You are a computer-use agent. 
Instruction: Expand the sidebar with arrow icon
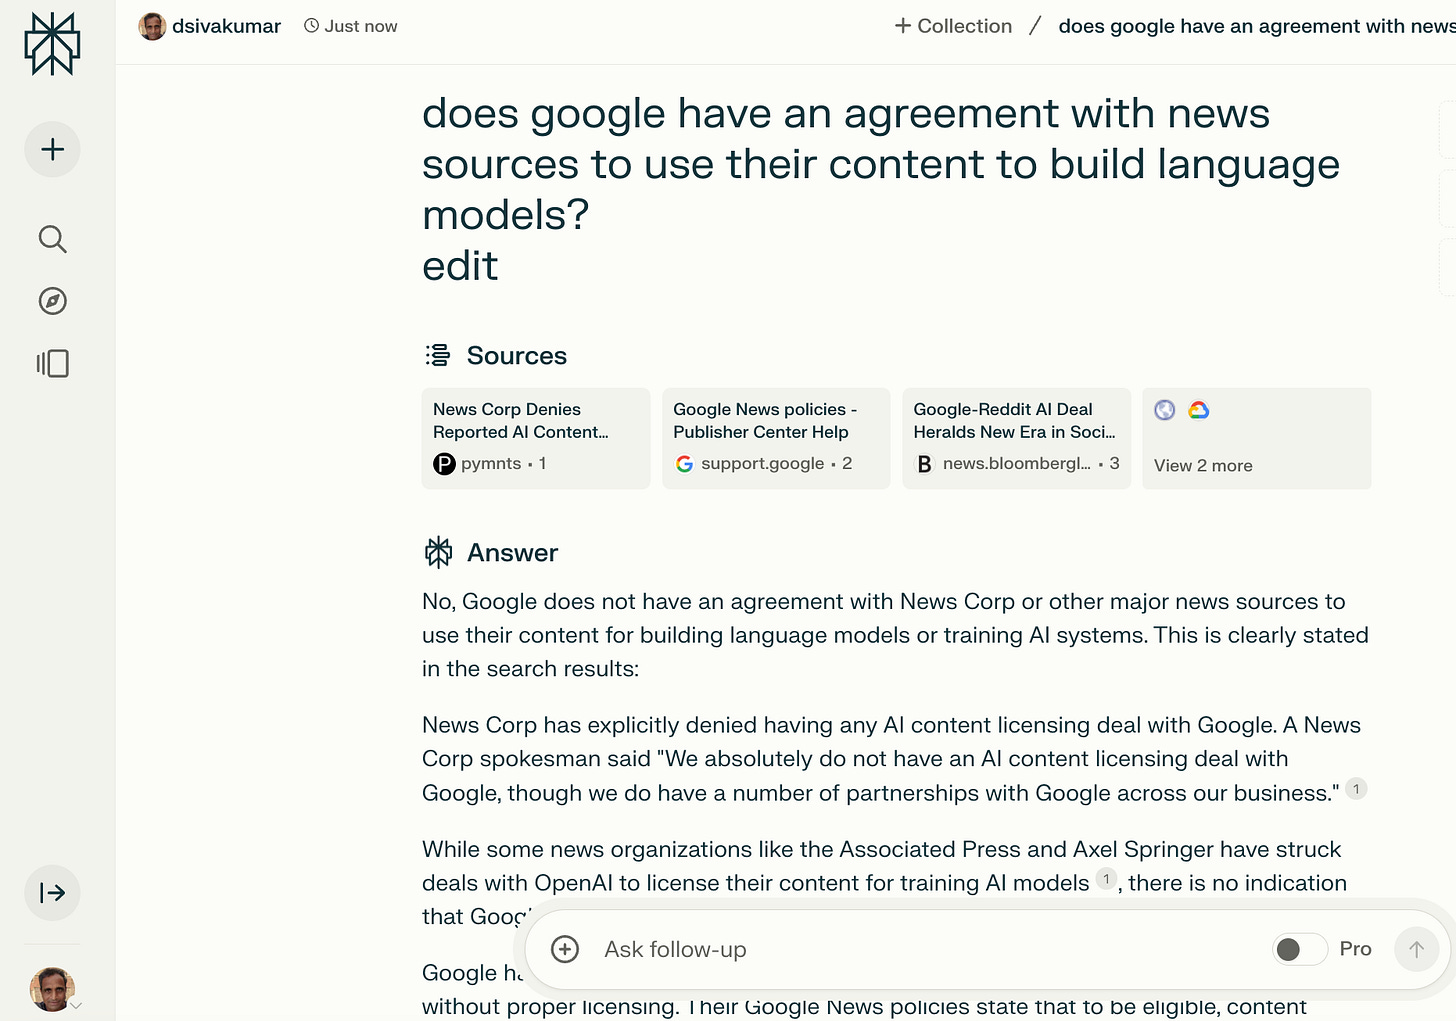coord(52,893)
